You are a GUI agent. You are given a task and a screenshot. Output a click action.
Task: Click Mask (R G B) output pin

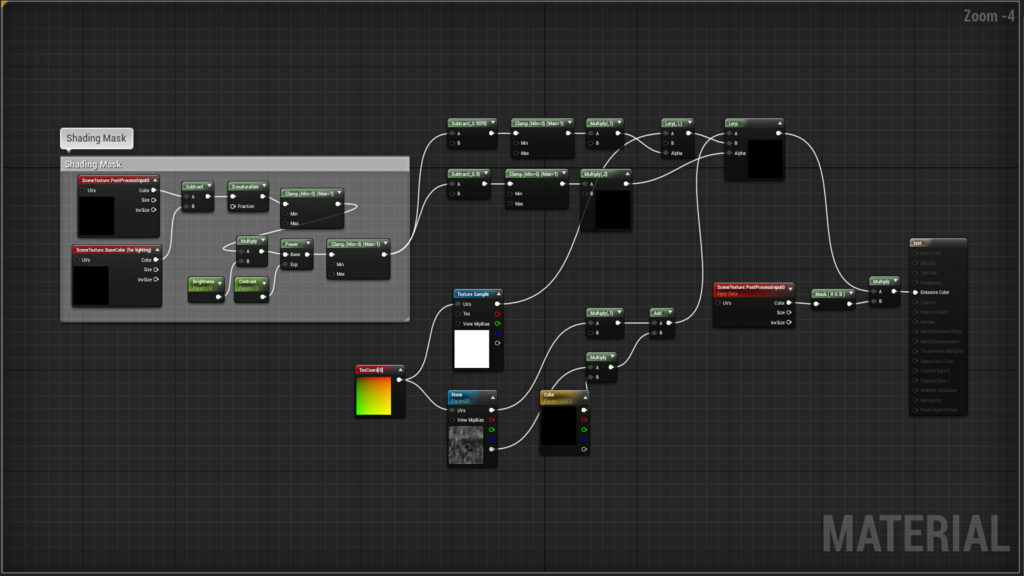coord(850,304)
